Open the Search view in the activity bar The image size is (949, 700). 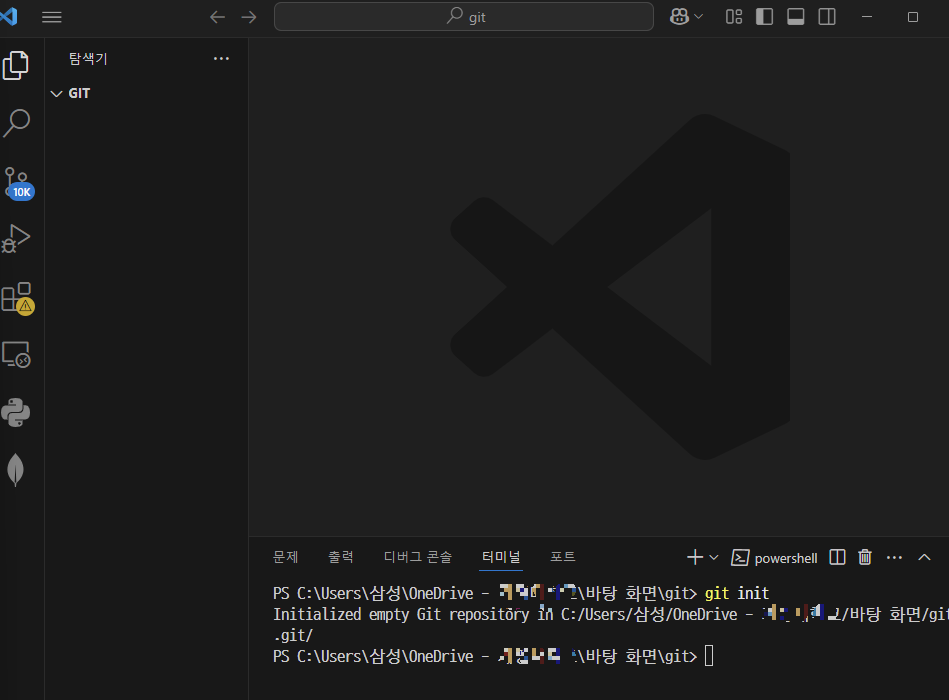coord(16,123)
